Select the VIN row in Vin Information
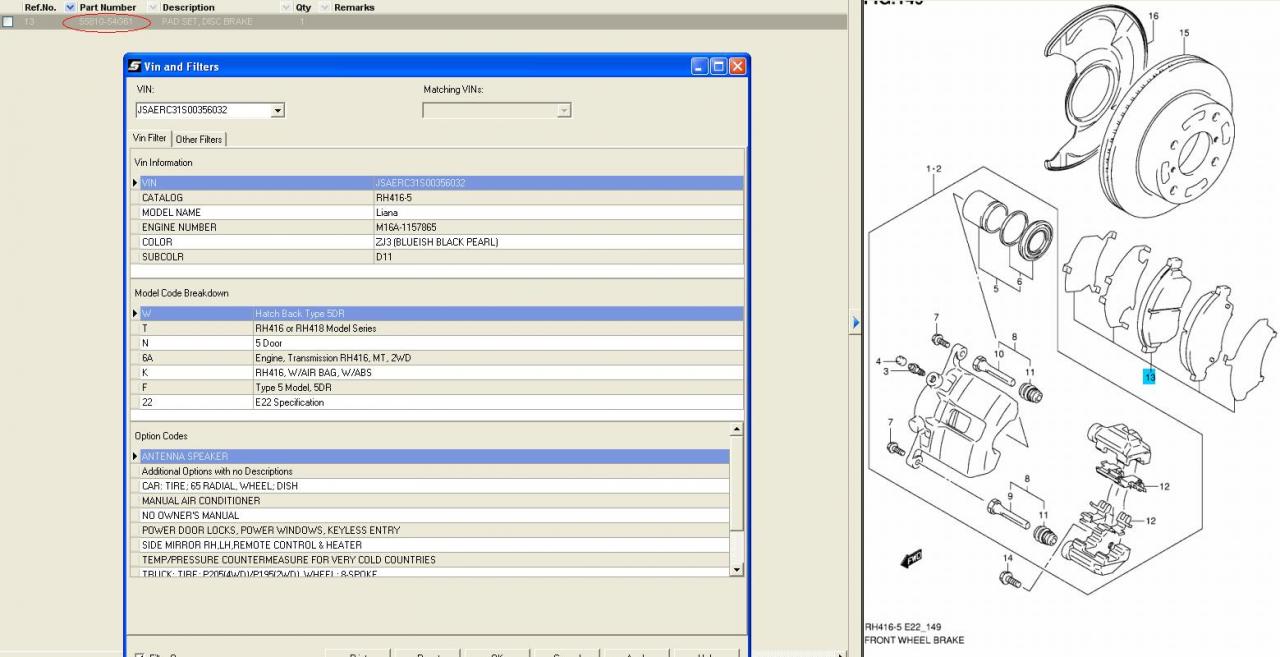The height and width of the screenshot is (657, 1280). point(437,183)
